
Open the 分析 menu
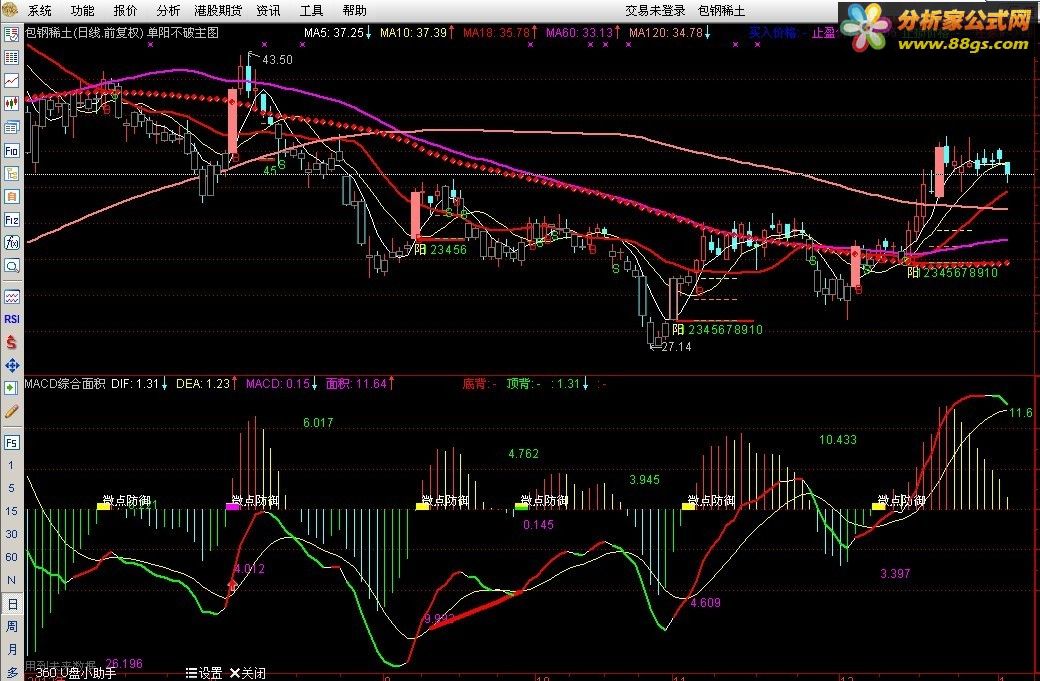click(x=168, y=11)
